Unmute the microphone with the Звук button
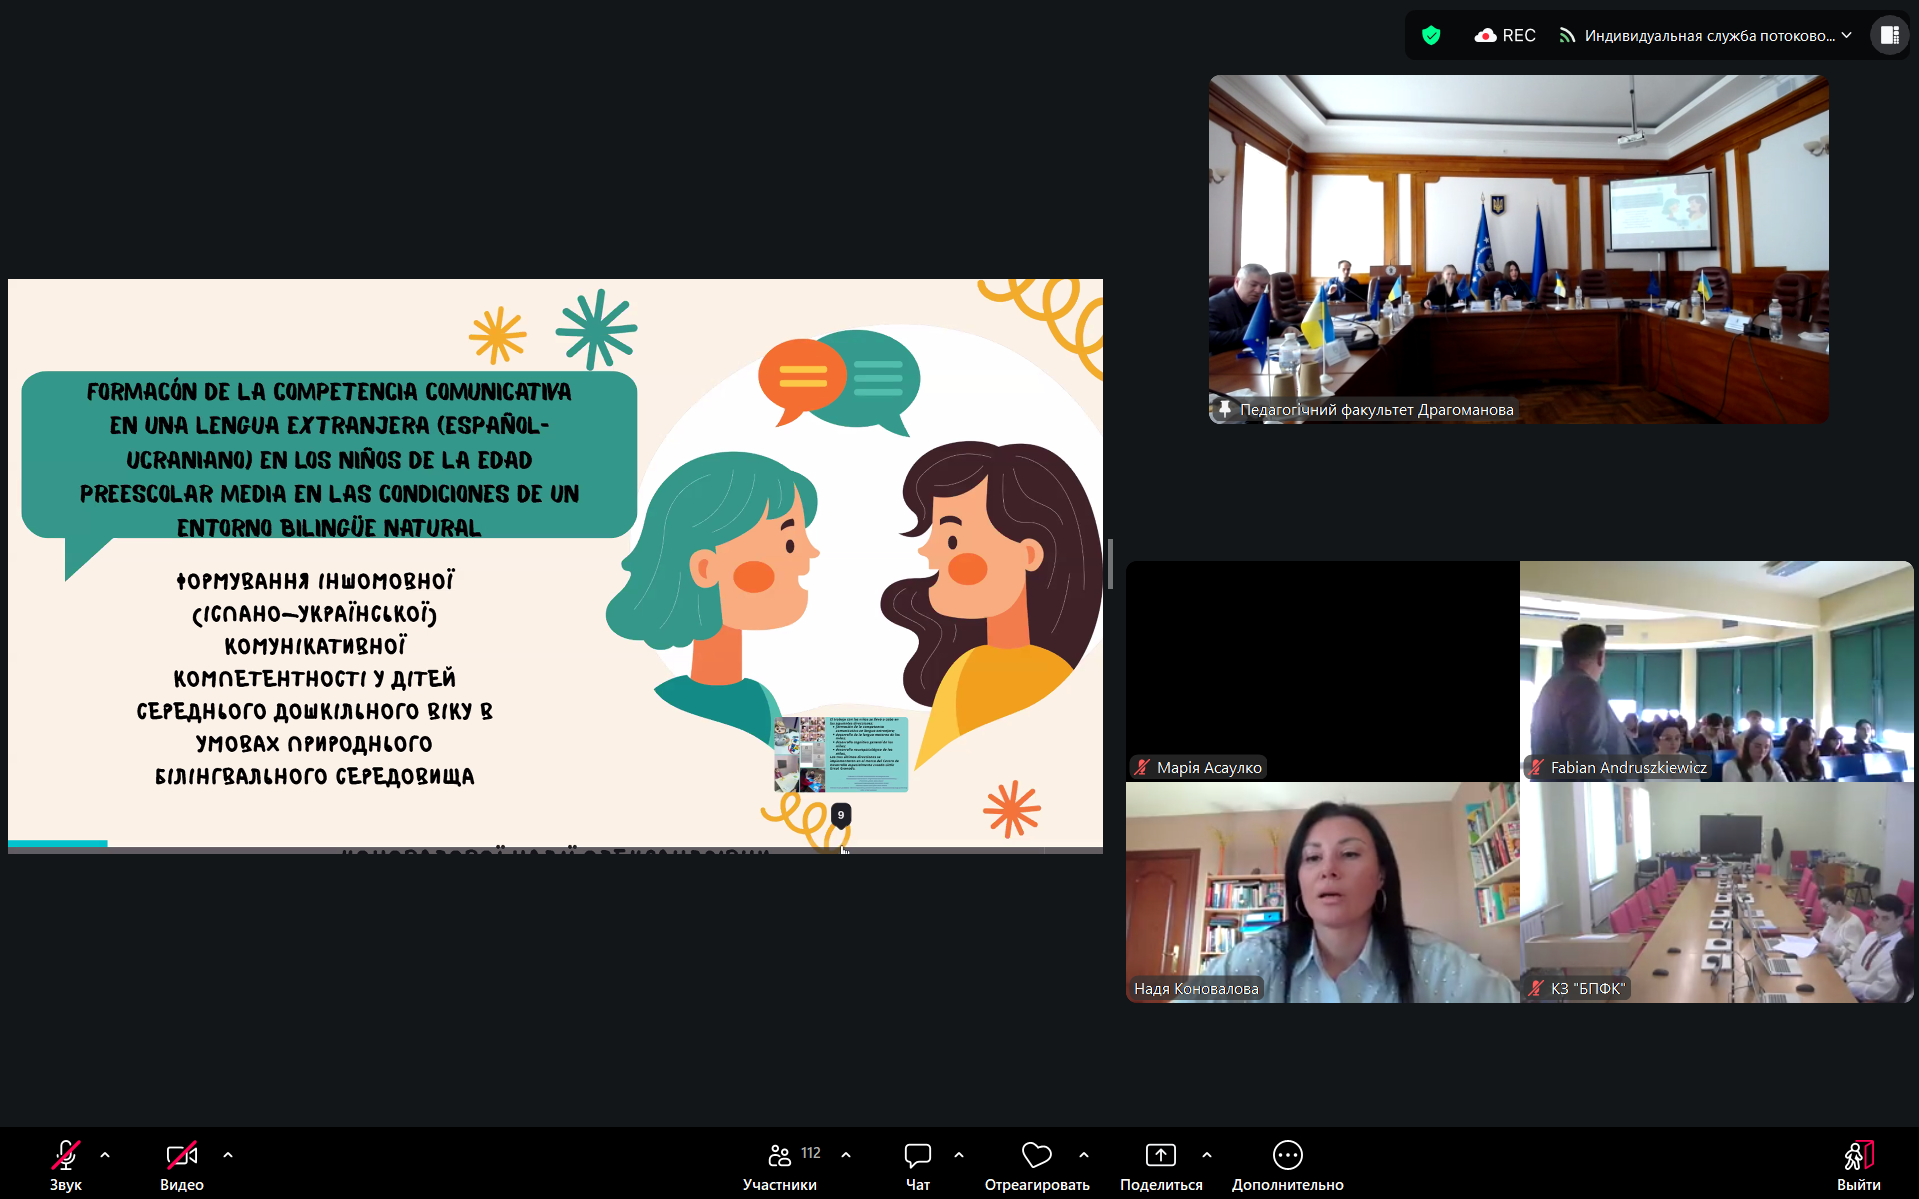This screenshot has height=1199, width=1919. pyautogui.click(x=66, y=1164)
